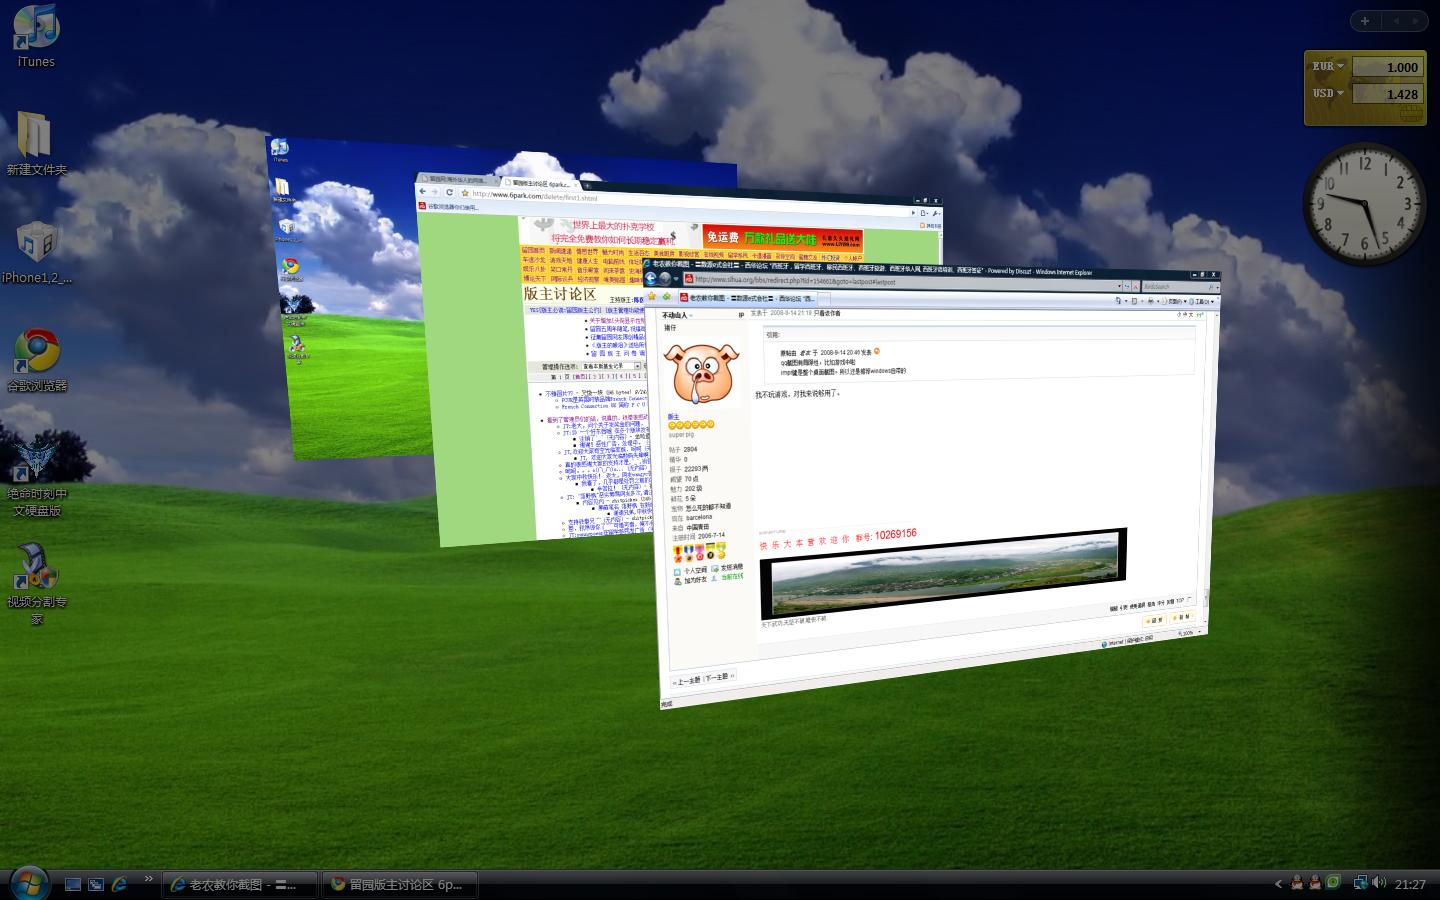Click Show Desktop in Quick Launch
Viewport: 1440px width, 900px height.
click(72, 884)
